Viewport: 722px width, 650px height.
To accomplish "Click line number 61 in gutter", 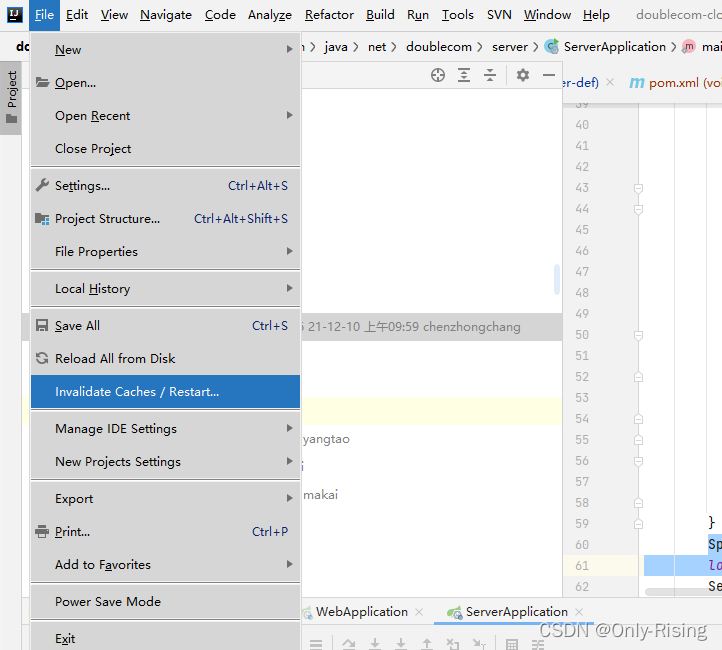I will point(582,565).
